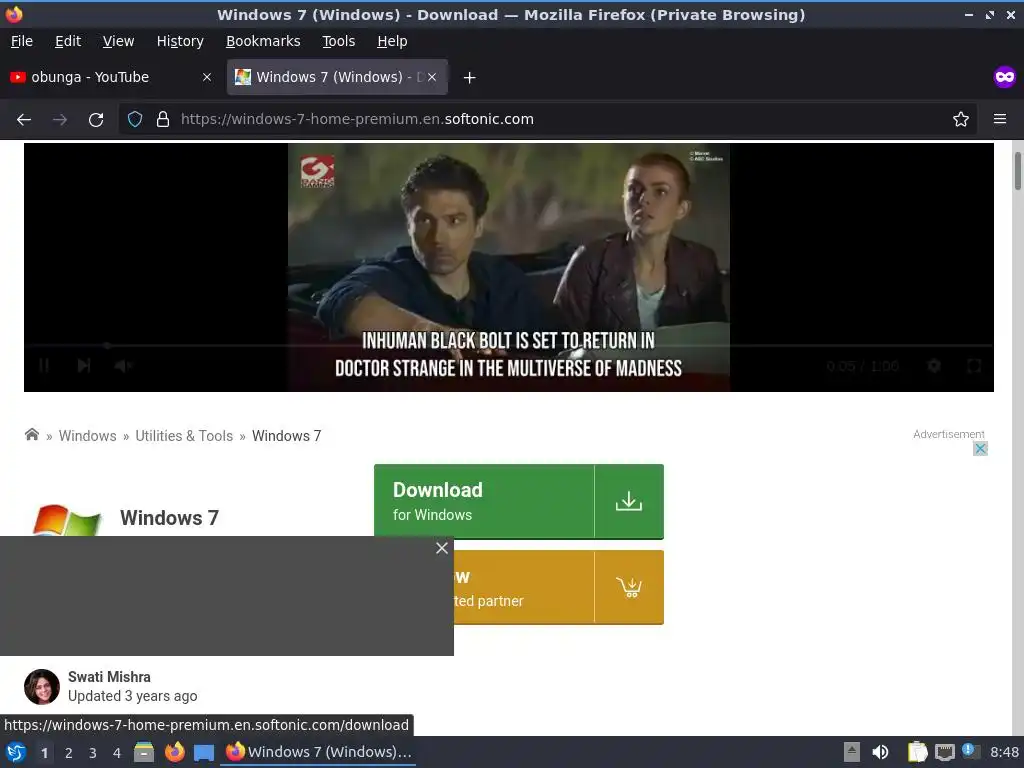This screenshot has width=1024, height=768.
Task: Click the Windows 7 breadcrumb
Action: click(x=287, y=436)
